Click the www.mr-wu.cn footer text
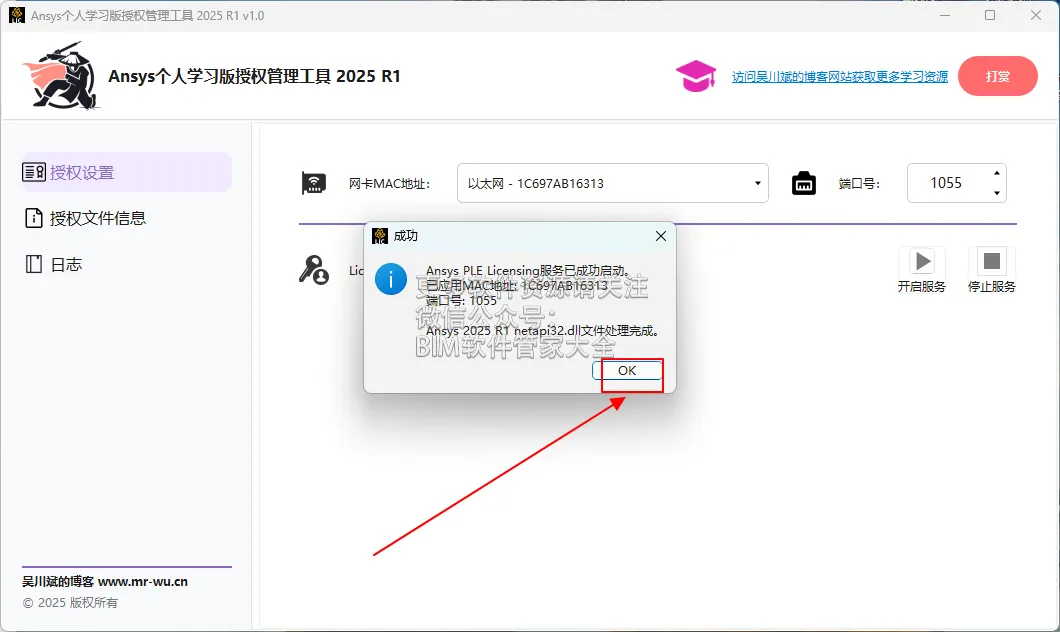This screenshot has height=632, width=1060. [x=143, y=581]
